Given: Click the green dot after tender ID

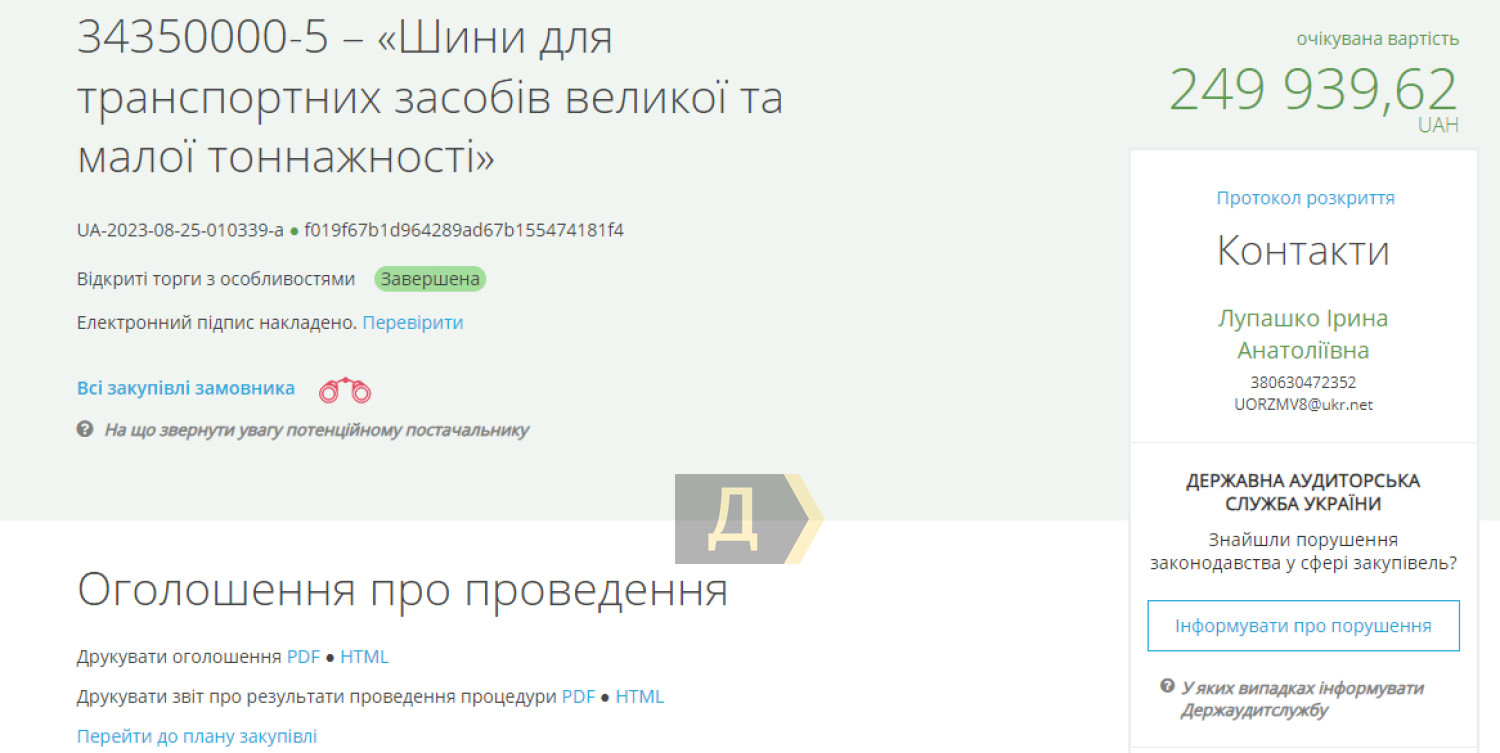Looking at the screenshot, I should [x=294, y=231].
